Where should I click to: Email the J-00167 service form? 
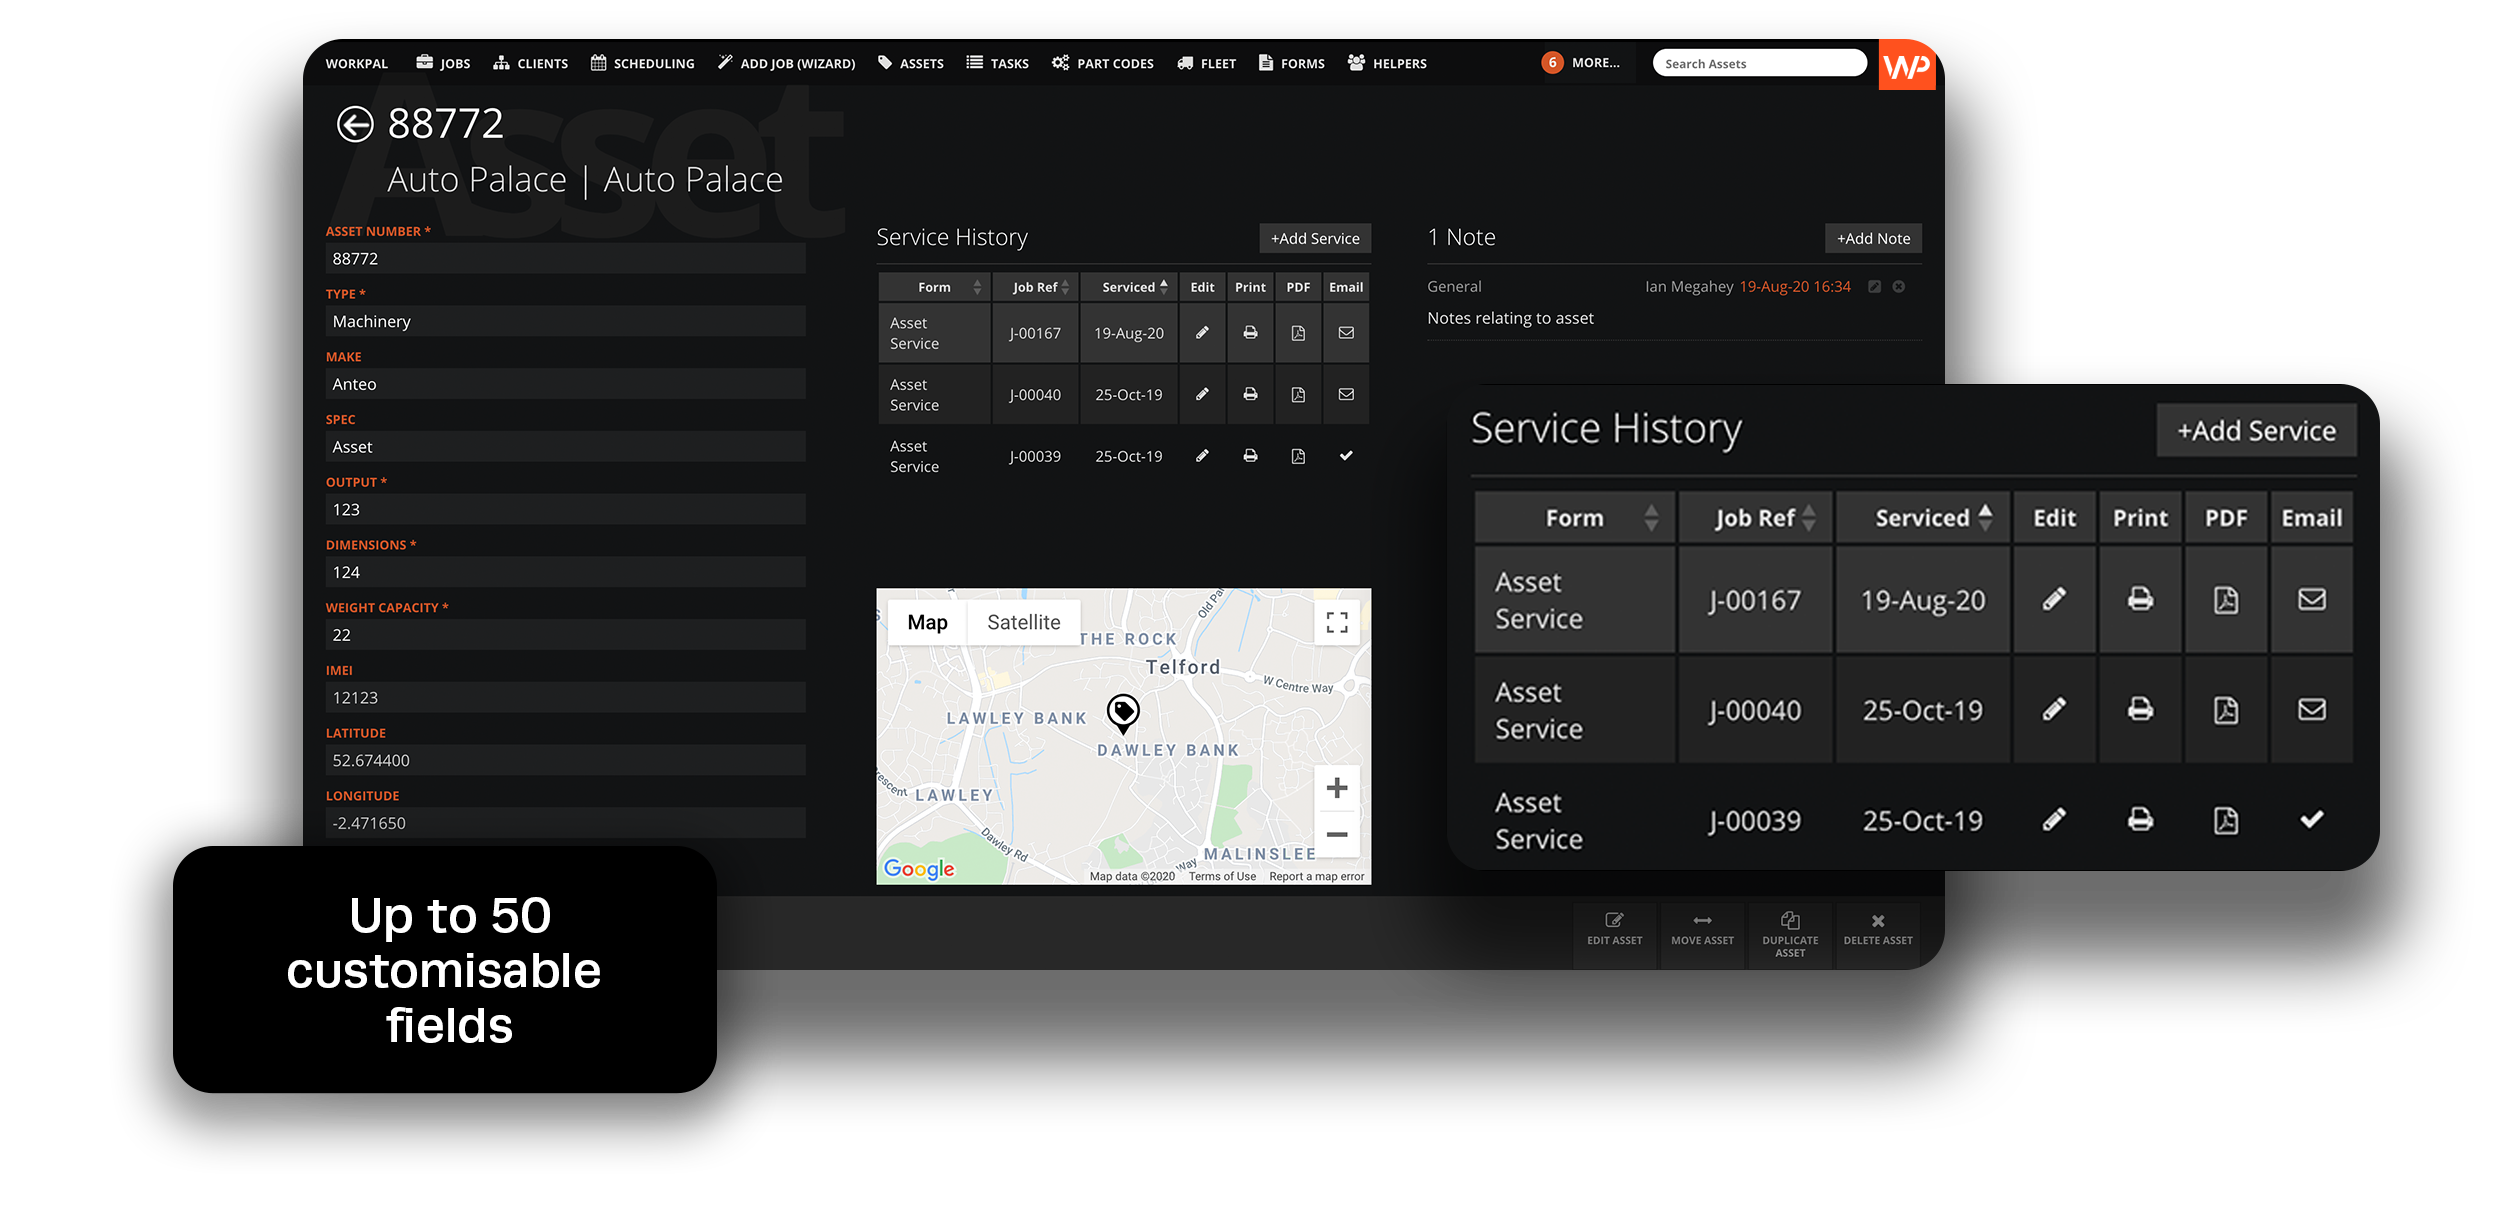(1346, 333)
